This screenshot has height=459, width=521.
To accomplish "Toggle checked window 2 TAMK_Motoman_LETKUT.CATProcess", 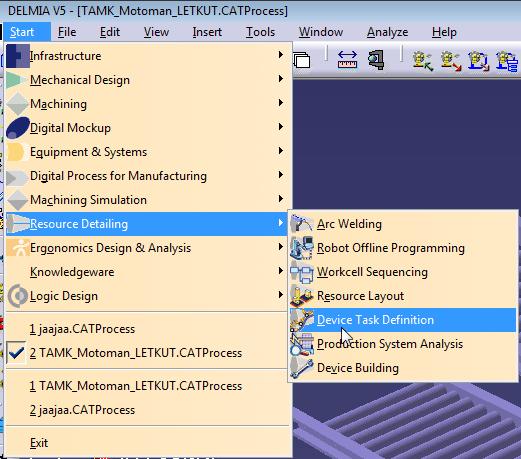I will (x=147, y=353).
